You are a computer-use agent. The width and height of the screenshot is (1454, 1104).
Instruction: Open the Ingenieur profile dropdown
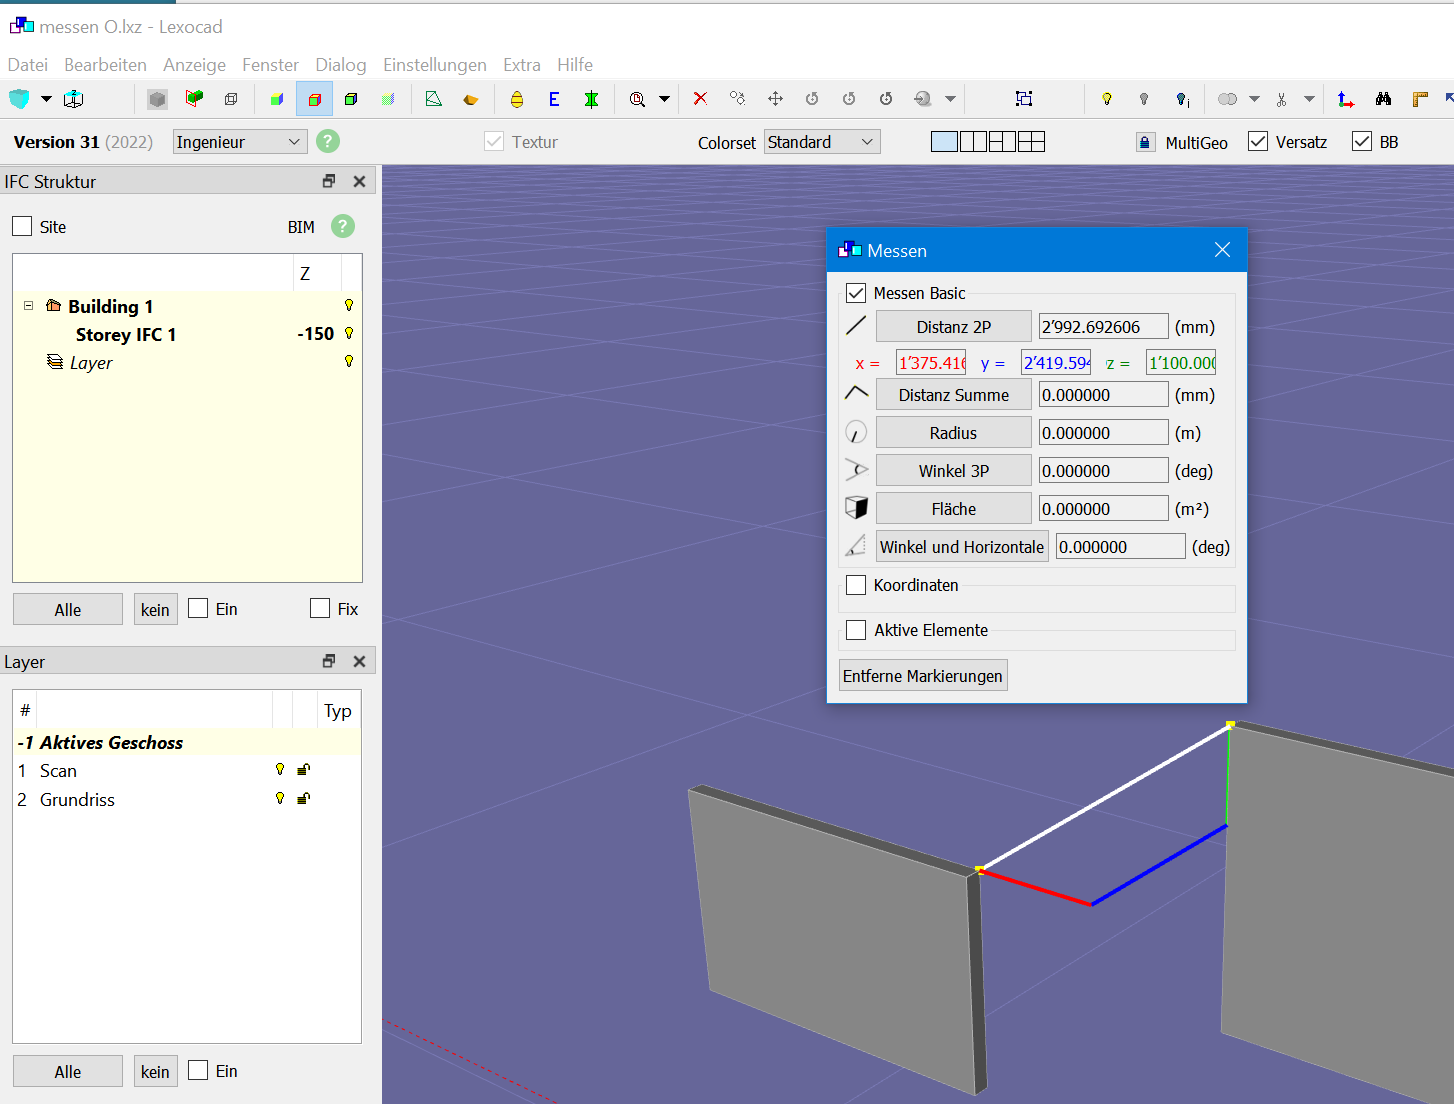click(x=239, y=142)
